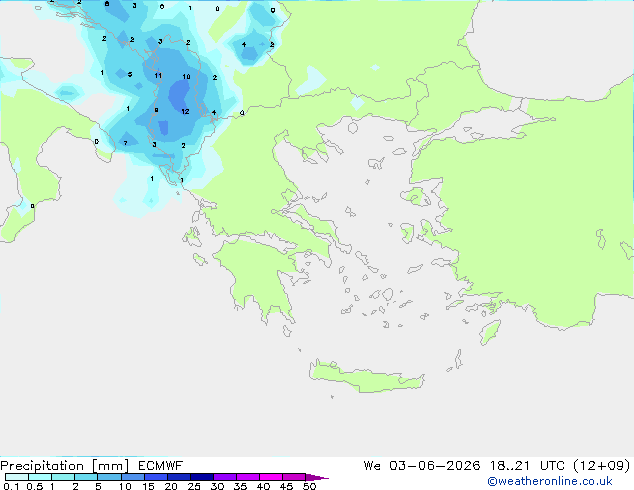Viewport: 634px width, 490px height.
Task: Select the 40–45 mm magenta legend swatch
Action: [x=271, y=477]
